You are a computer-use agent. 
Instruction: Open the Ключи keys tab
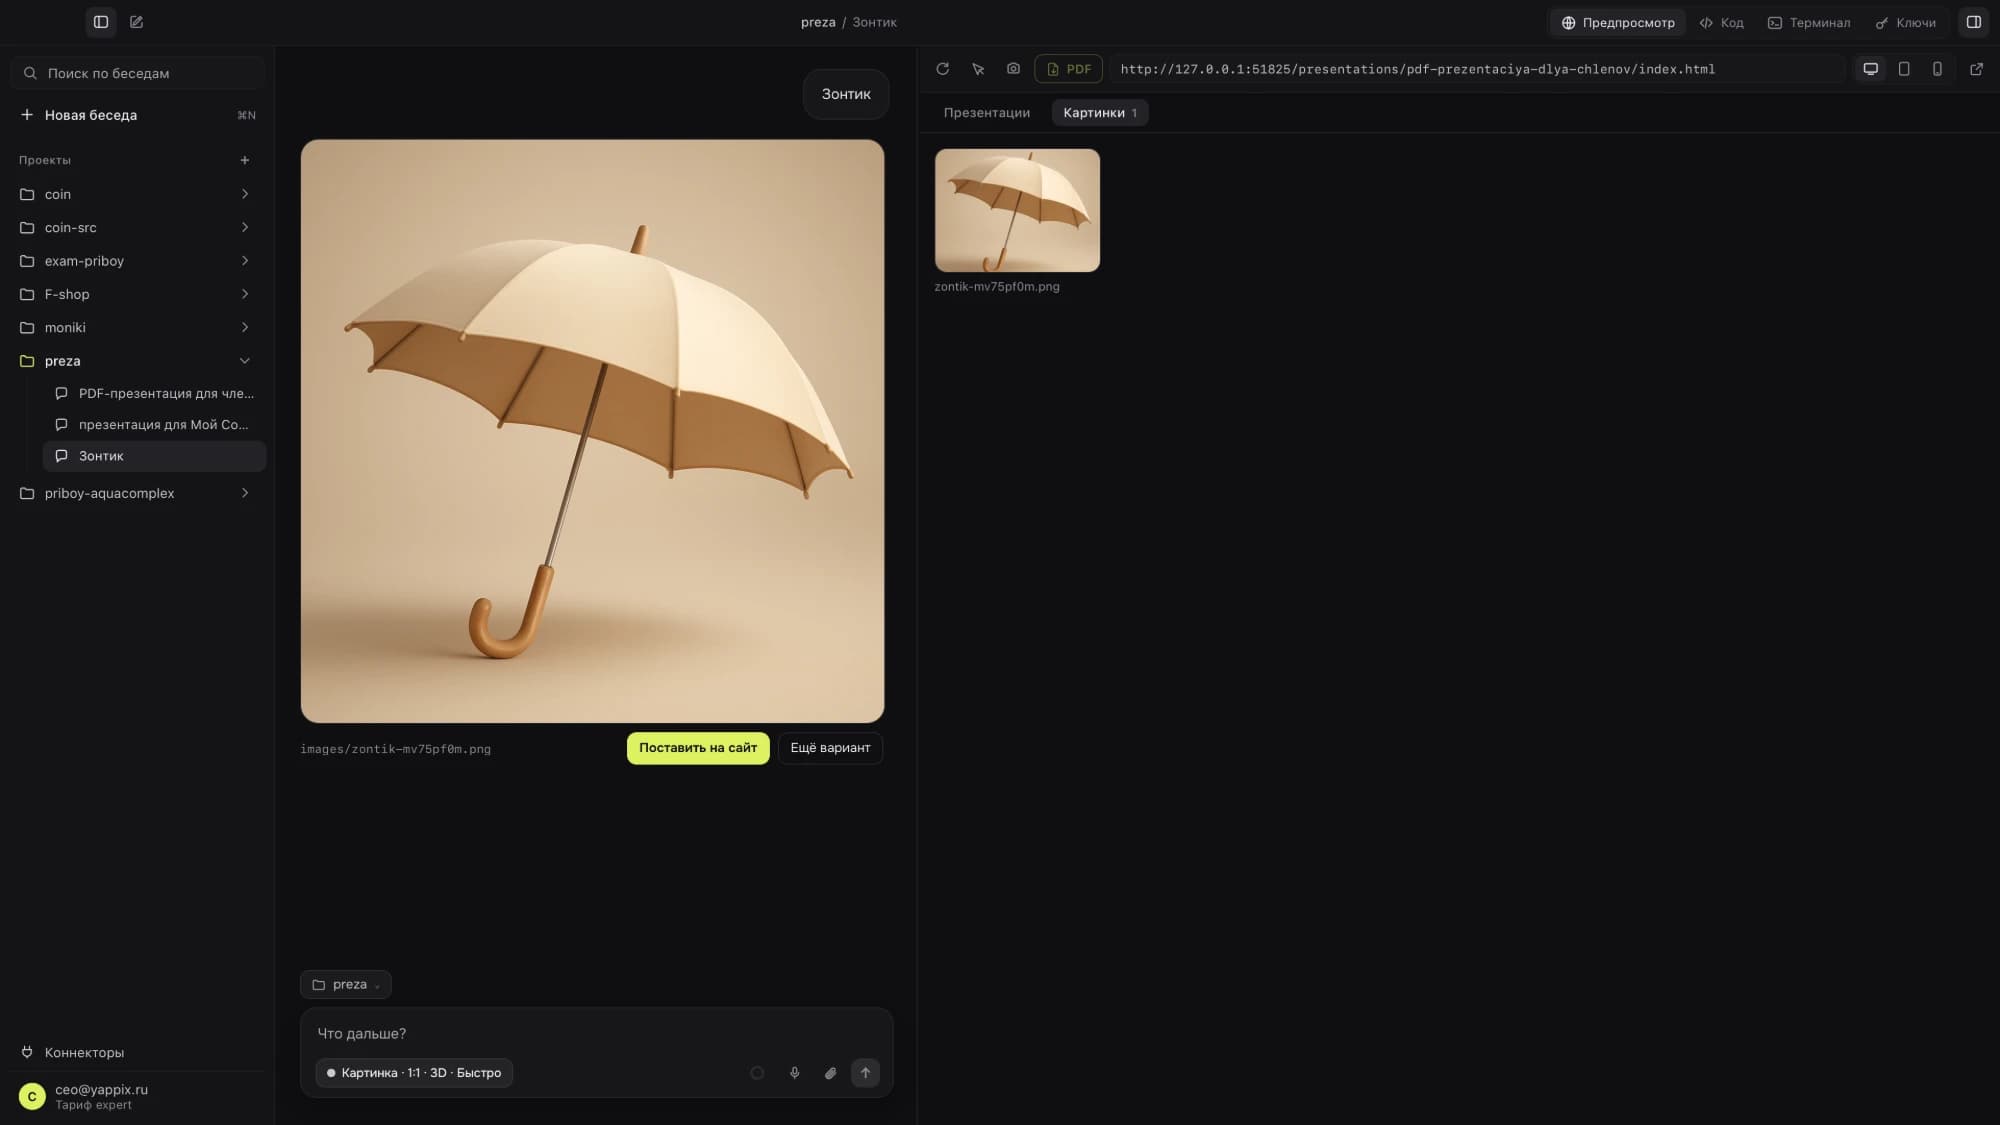tap(1906, 22)
